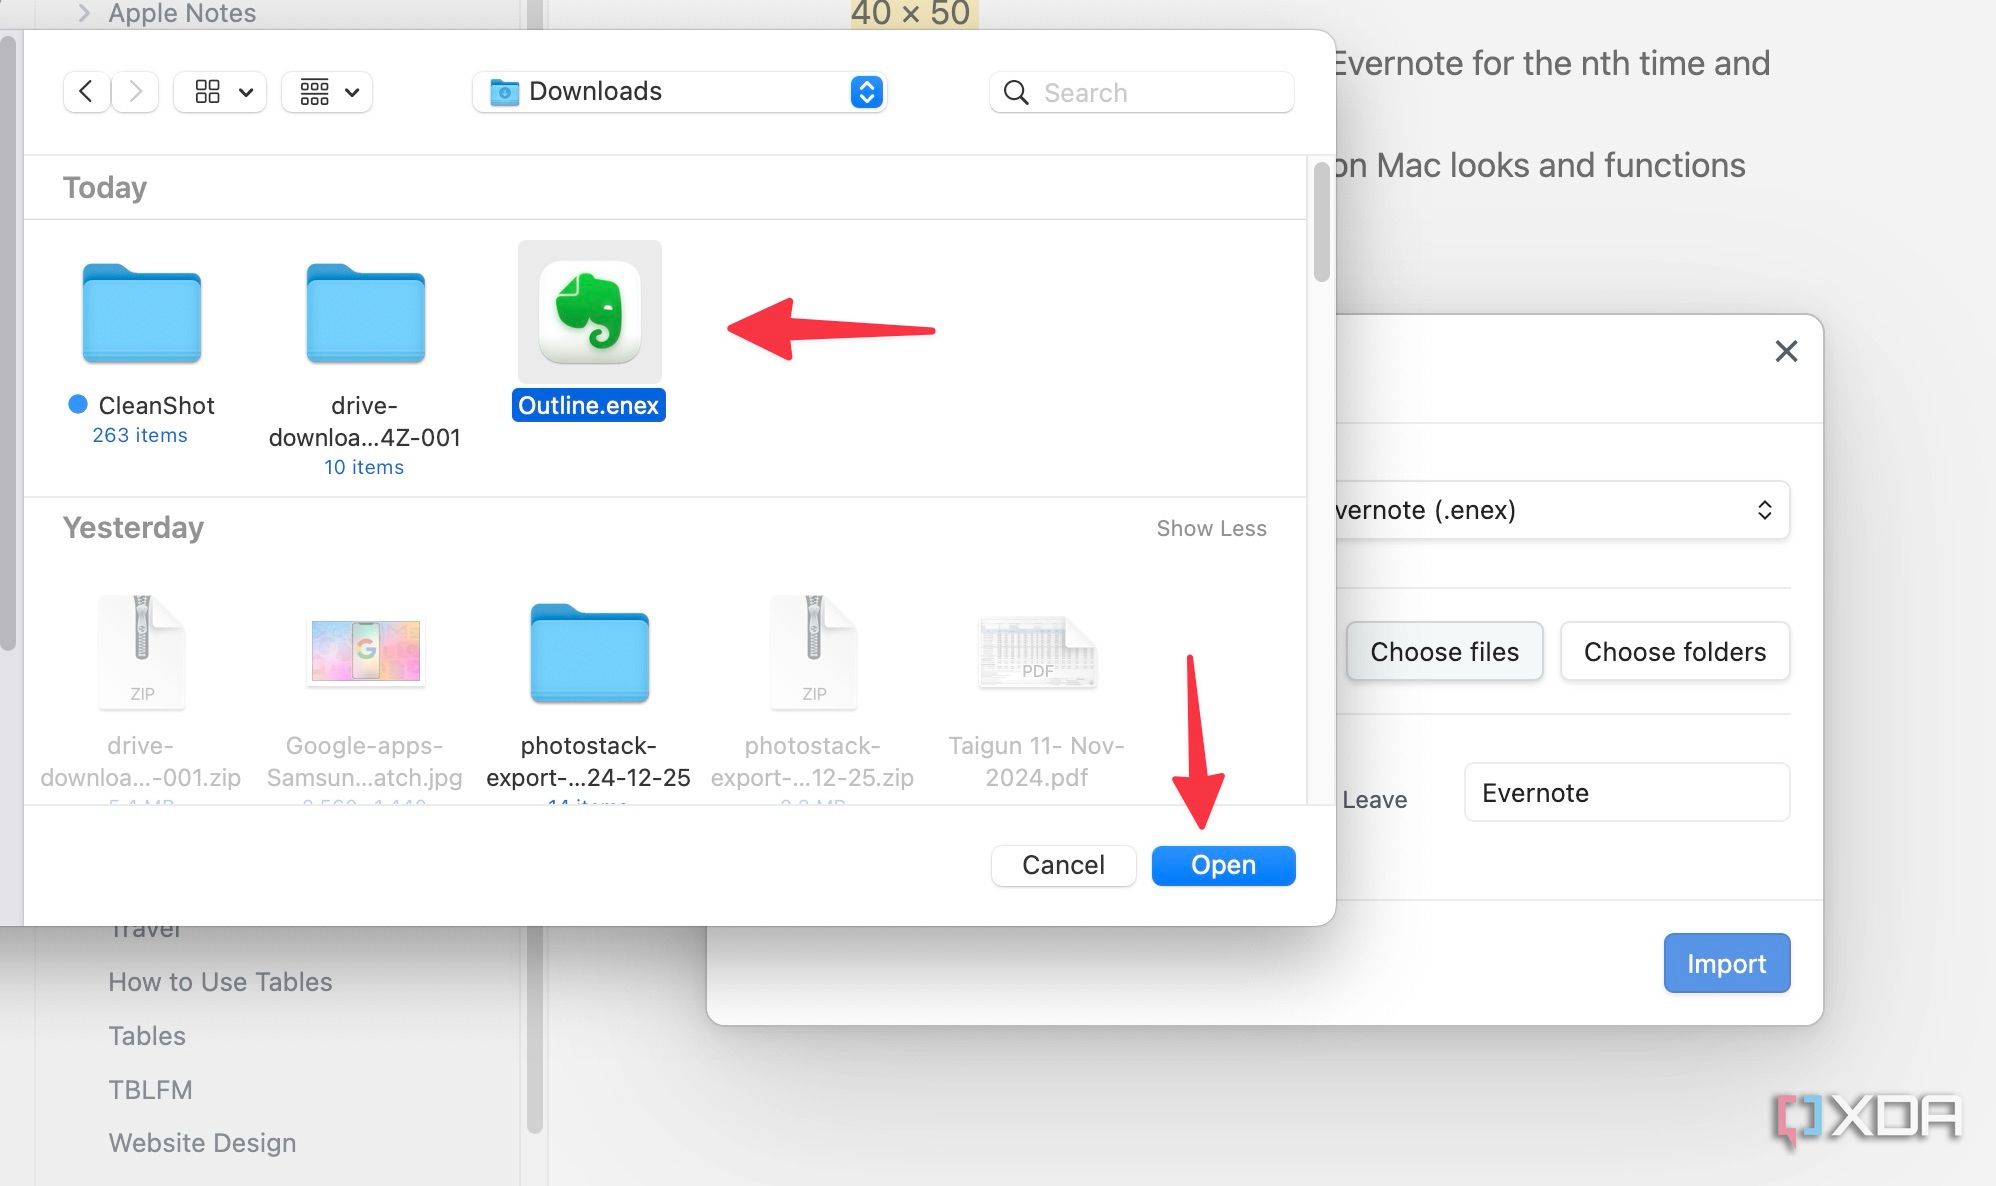
Task: Open the drive-download 4Z-001 folder
Action: 365,314
